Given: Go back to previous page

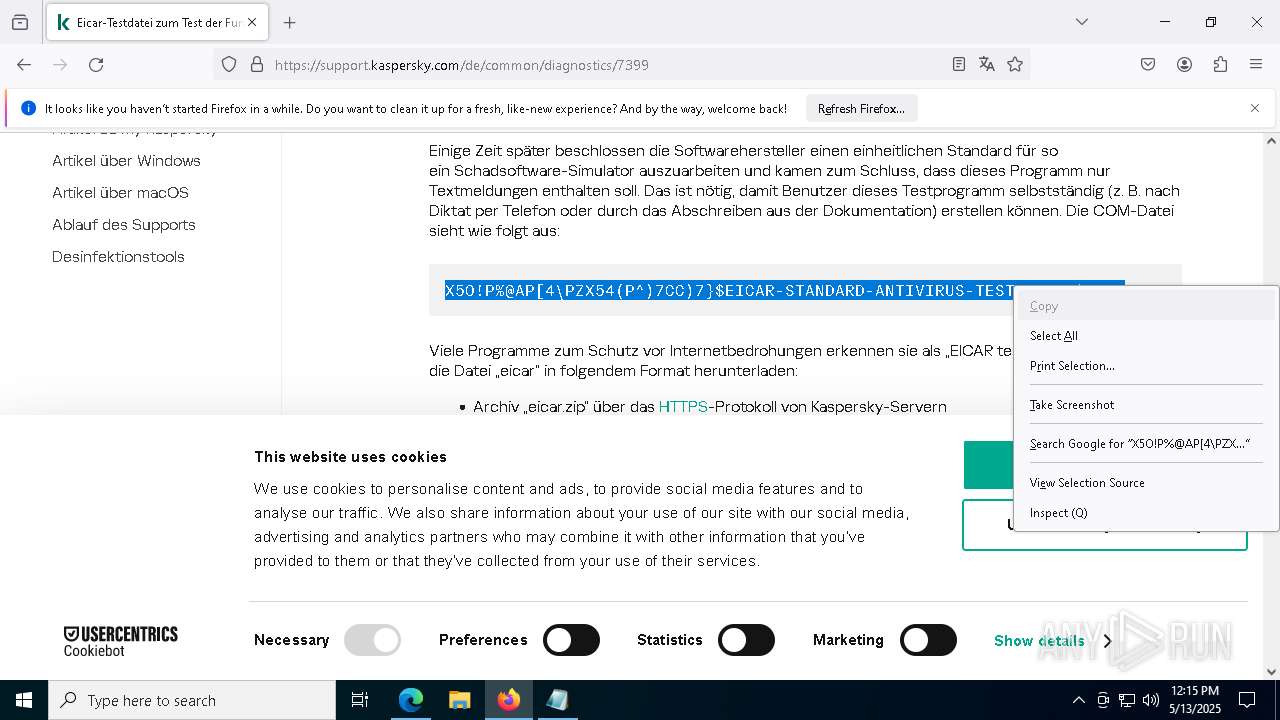Looking at the screenshot, I should tap(24, 64).
